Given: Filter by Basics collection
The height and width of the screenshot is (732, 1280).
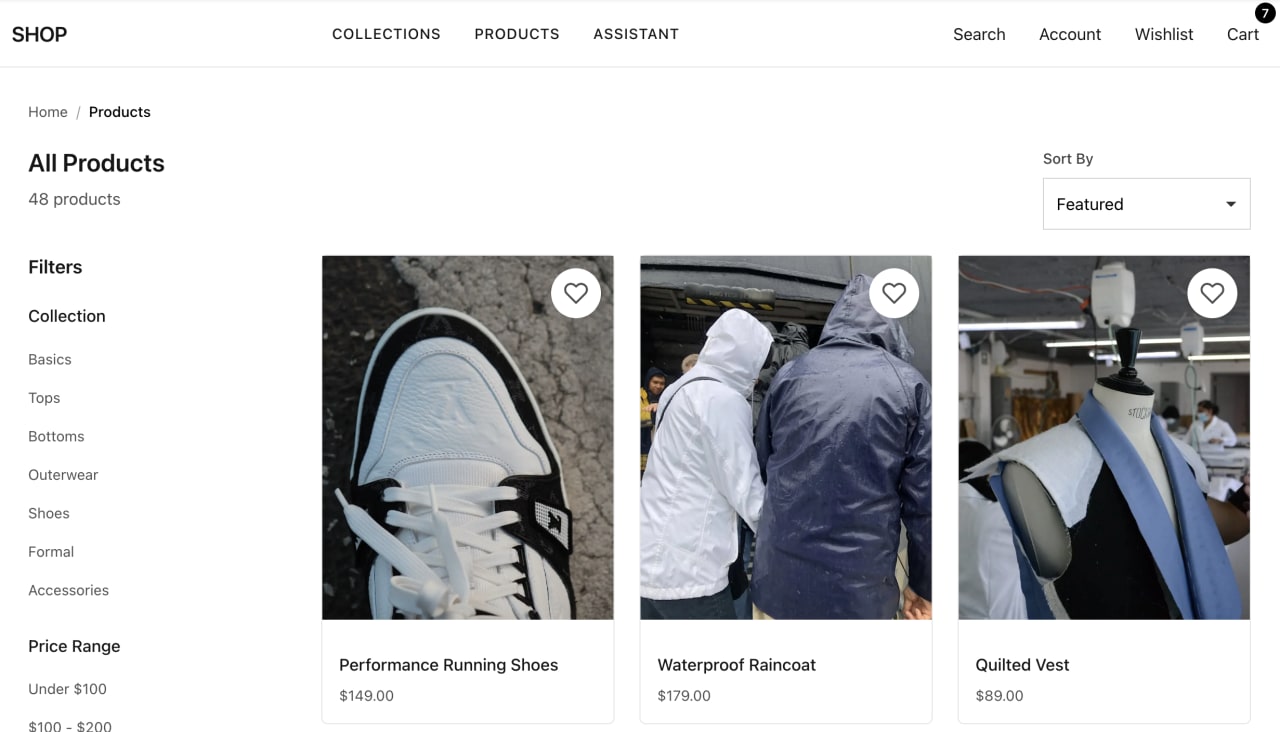Looking at the screenshot, I should [50, 359].
